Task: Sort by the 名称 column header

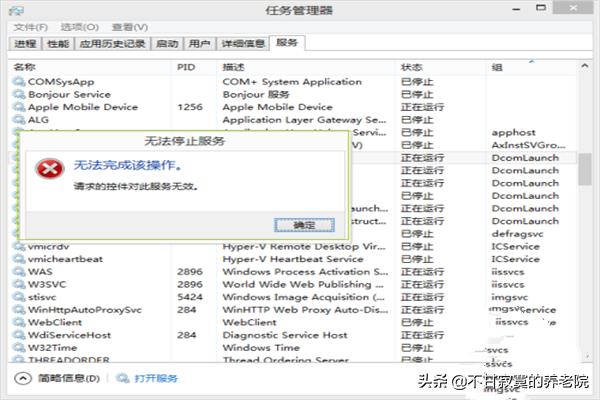Action: click(x=24, y=67)
